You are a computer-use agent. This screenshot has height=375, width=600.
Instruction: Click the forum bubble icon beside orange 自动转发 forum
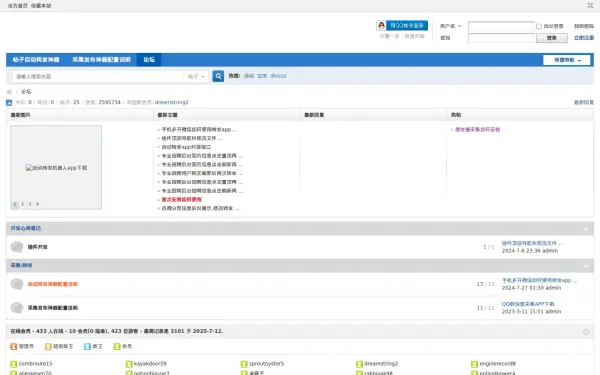pyautogui.click(x=17, y=284)
